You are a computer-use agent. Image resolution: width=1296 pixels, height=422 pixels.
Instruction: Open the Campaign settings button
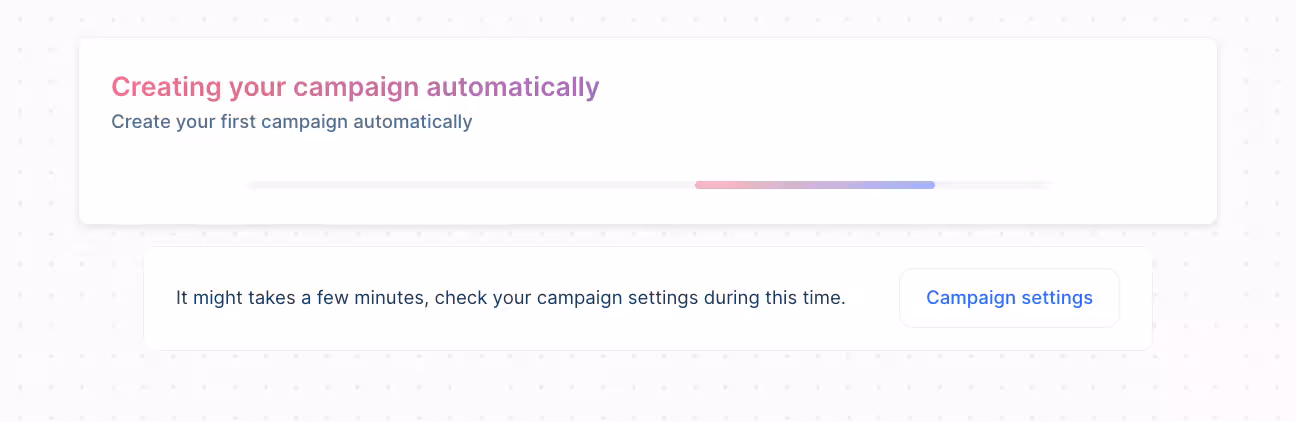(x=1009, y=298)
